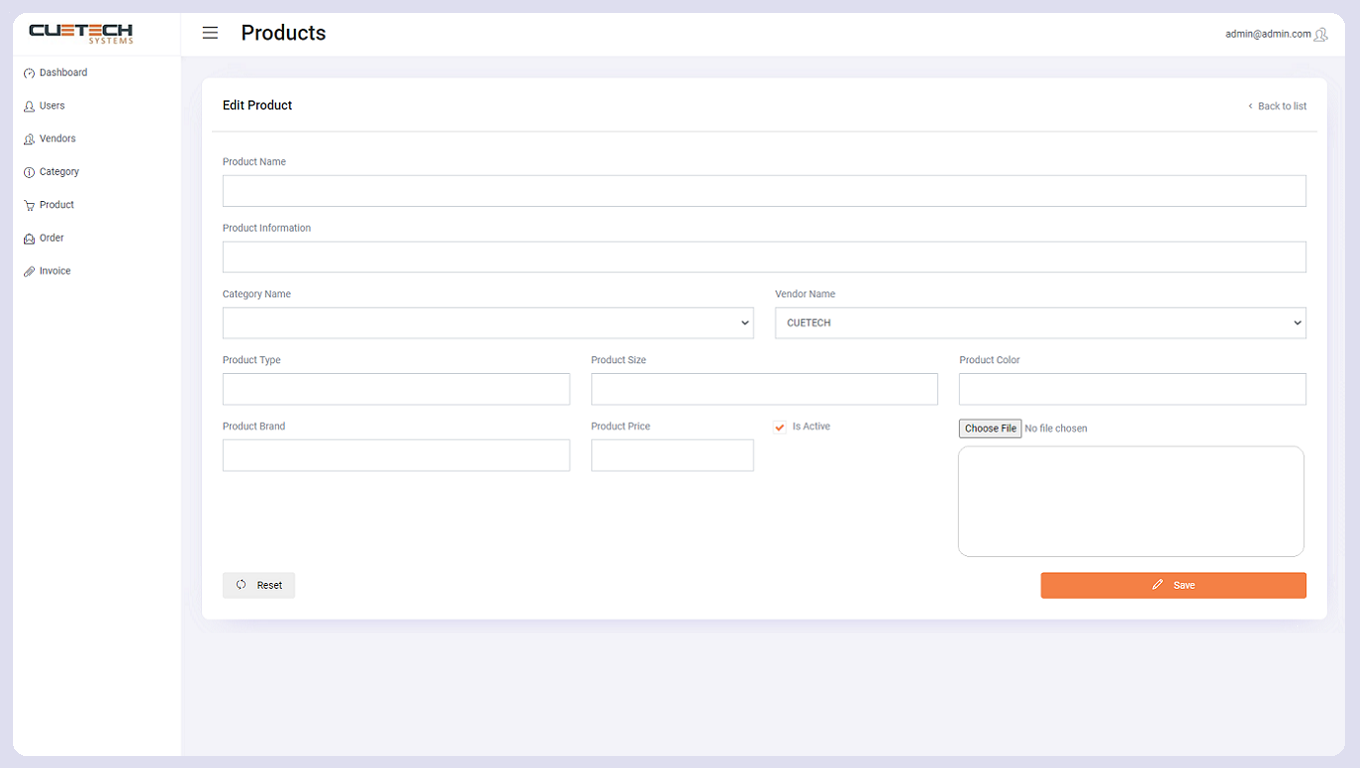
Task: Go back via Back to list link
Action: [x=1281, y=106]
